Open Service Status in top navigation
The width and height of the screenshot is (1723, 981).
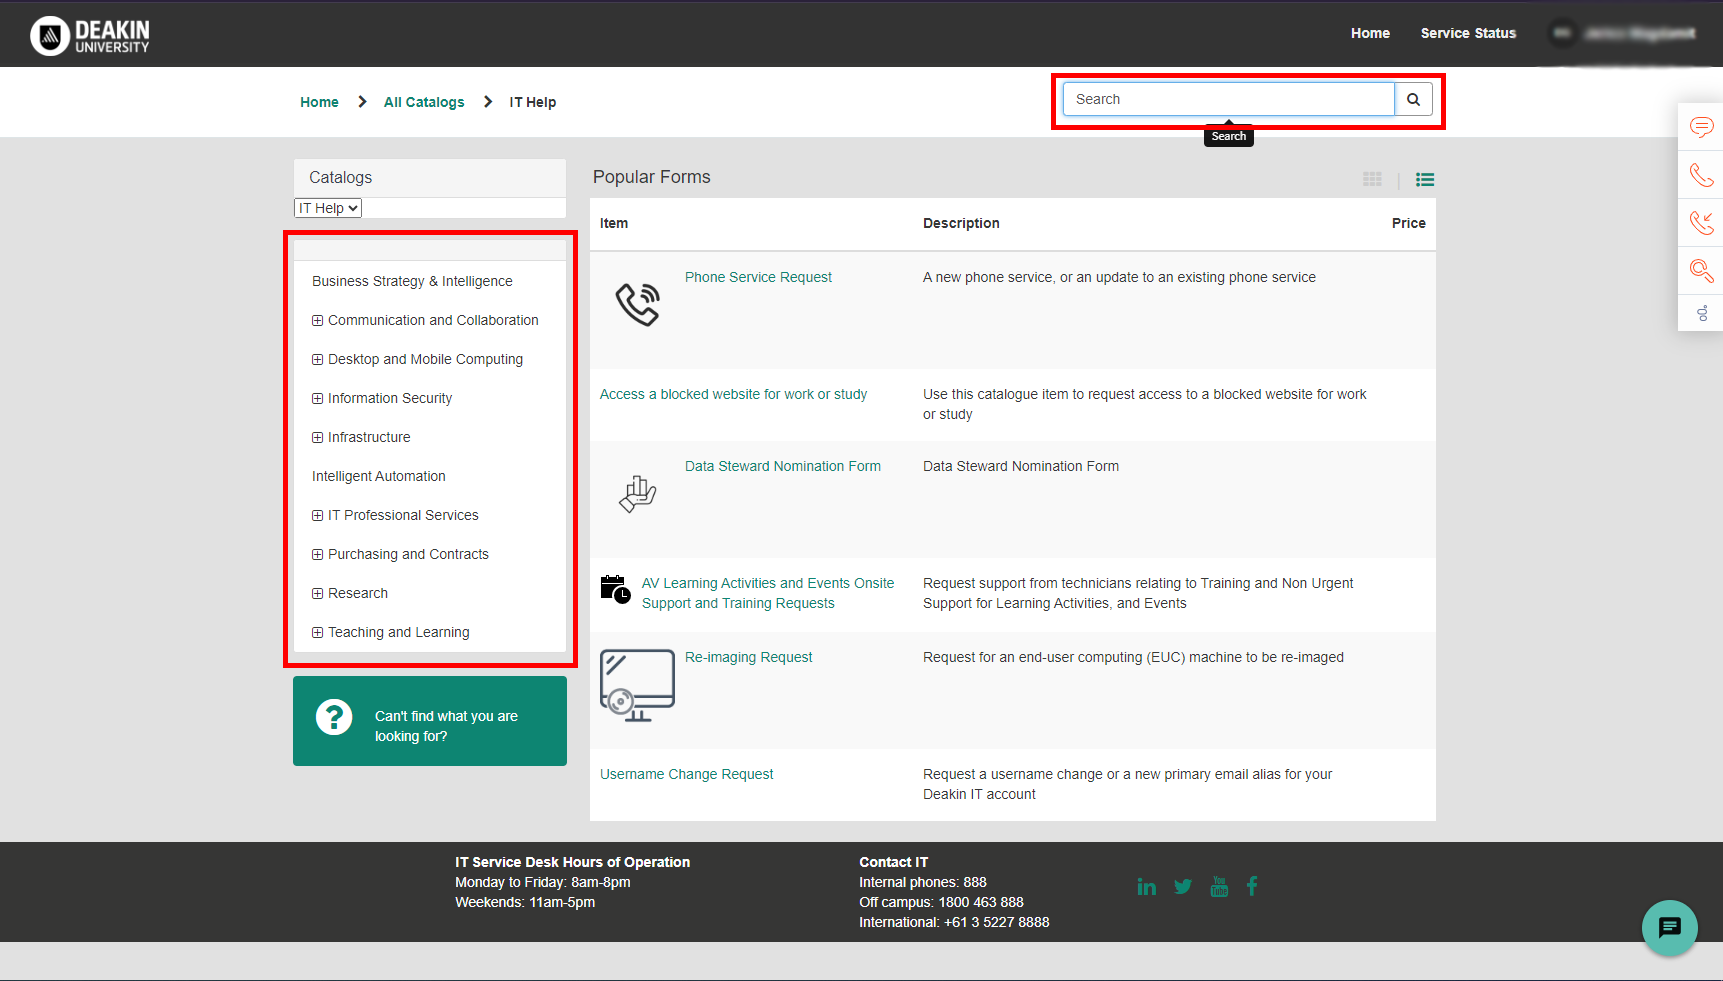(1467, 33)
